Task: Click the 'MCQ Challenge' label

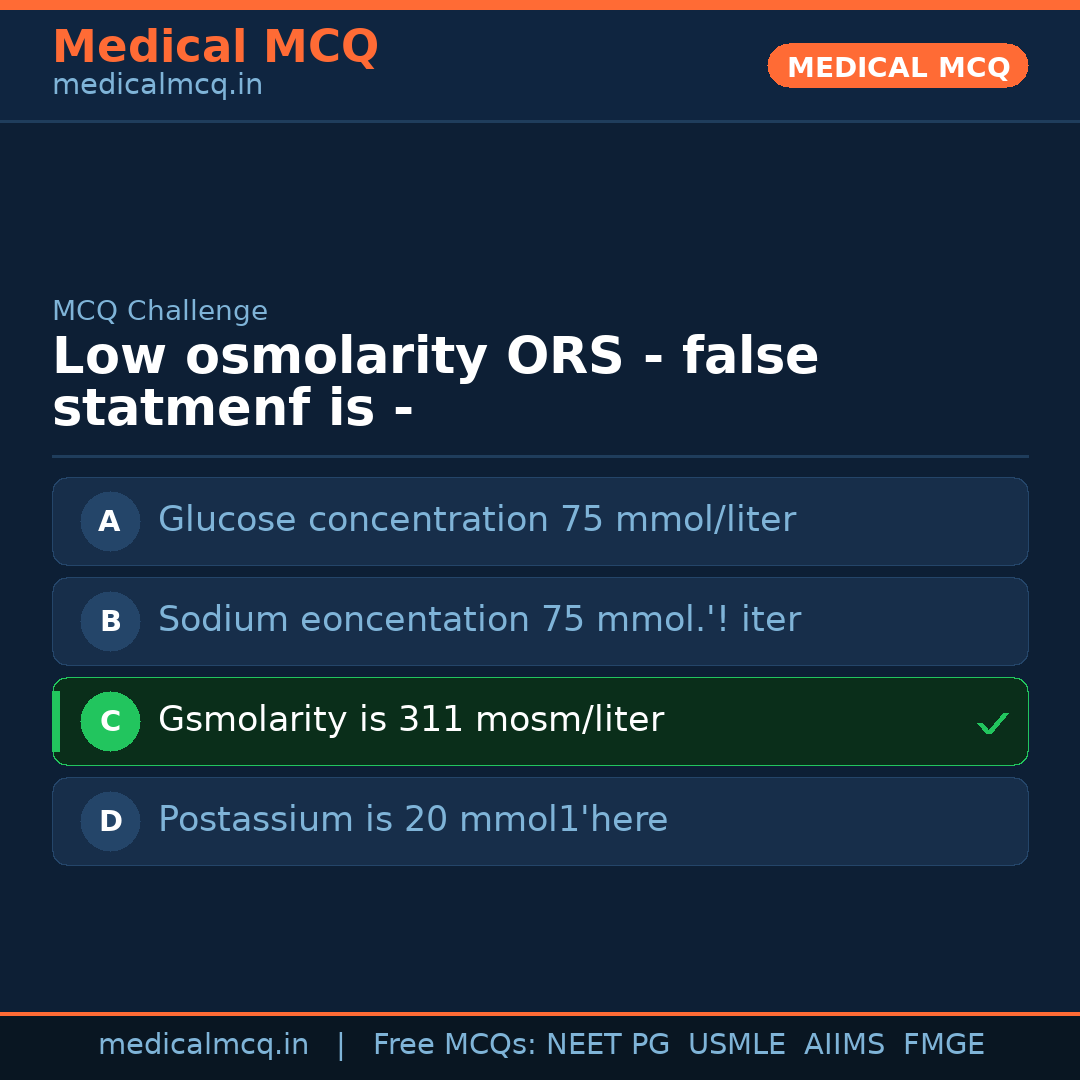Action: point(160,312)
